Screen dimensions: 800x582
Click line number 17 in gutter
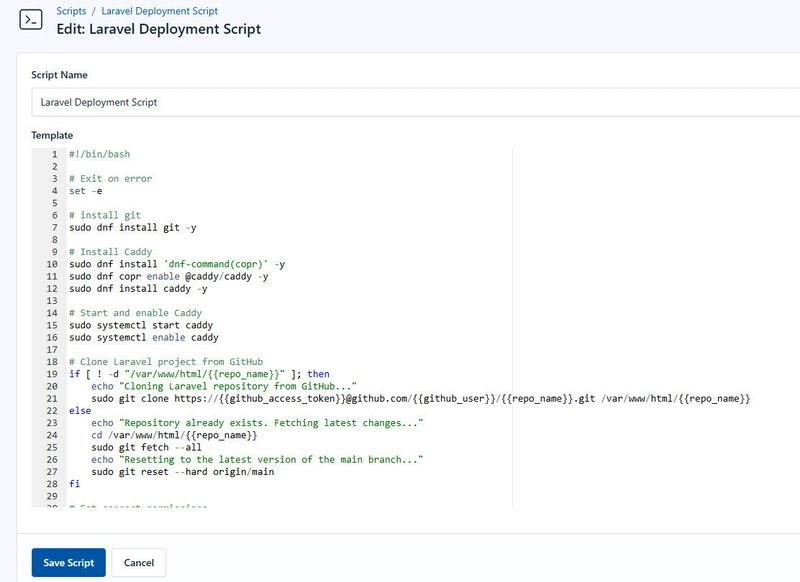coord(52,349)
